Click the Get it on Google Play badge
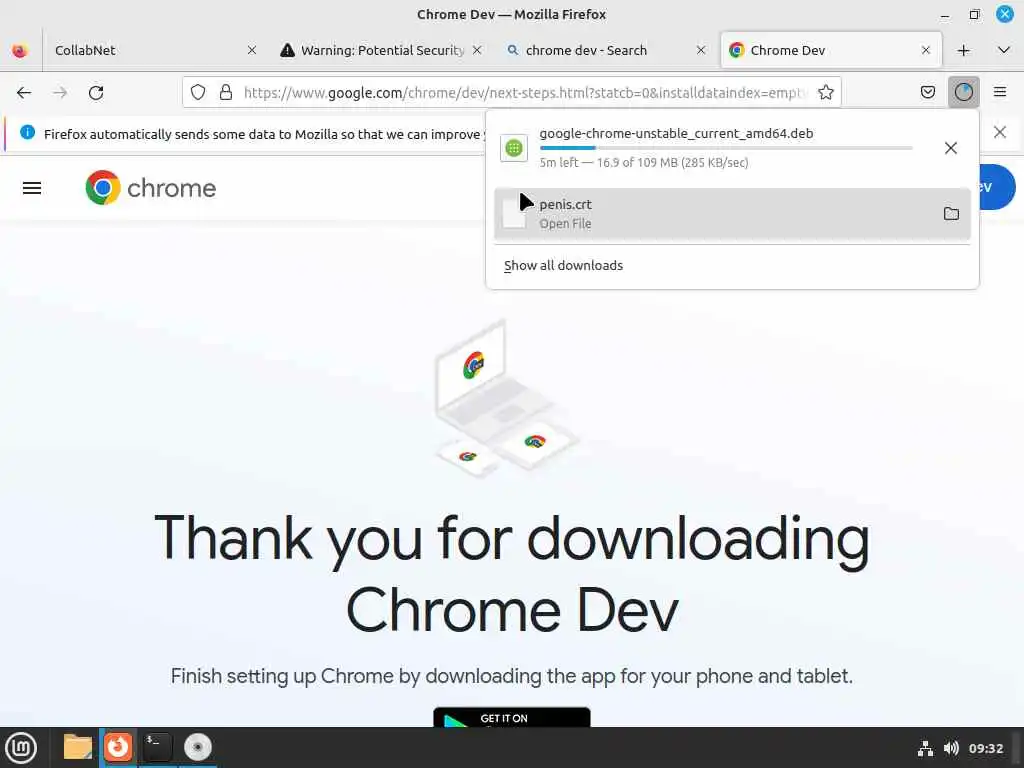The width and height of the screenshot is (1024, 768). pos(511,718)
